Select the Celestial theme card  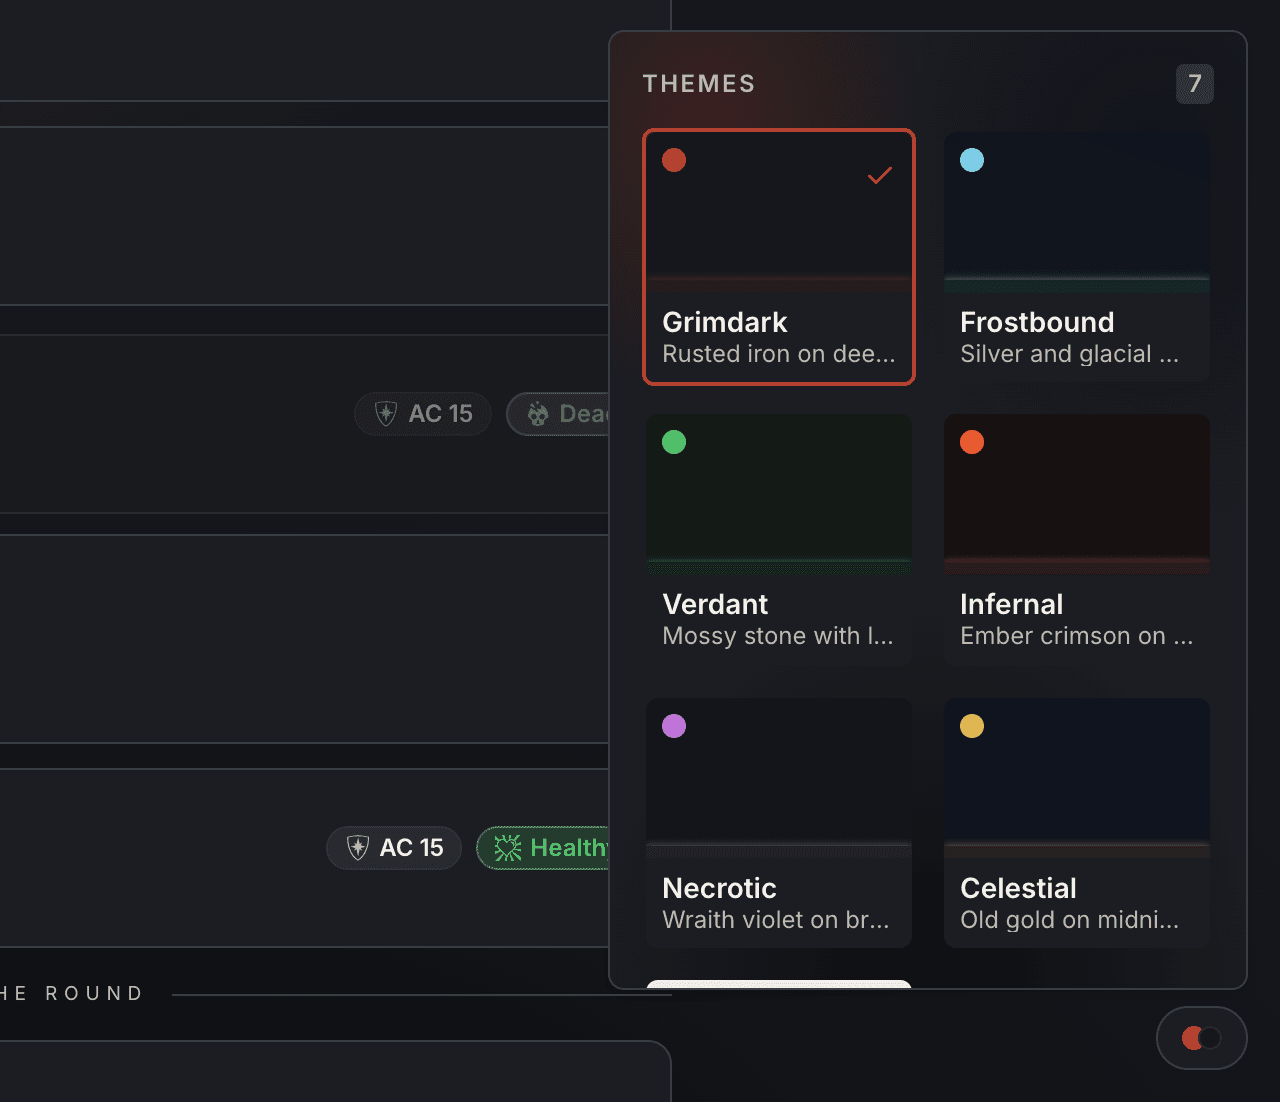(1077, 823)
